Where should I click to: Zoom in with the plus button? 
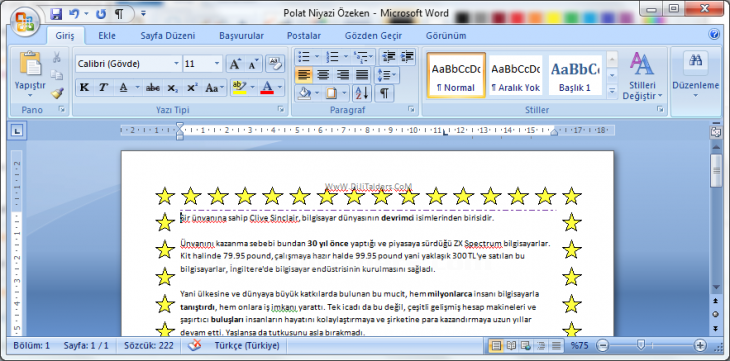[x=700, y=346]
